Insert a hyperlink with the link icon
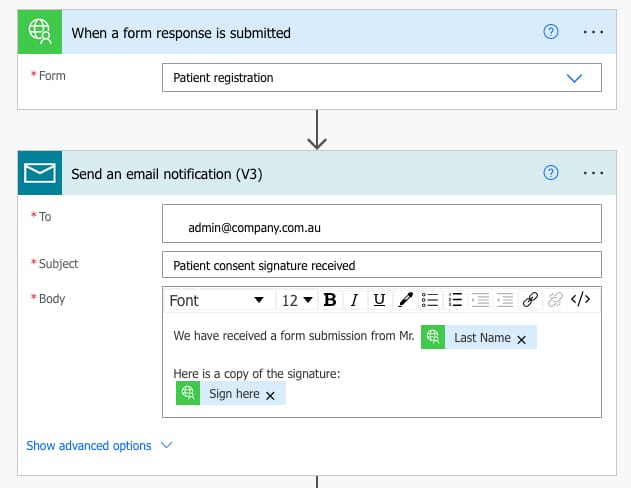Viewport: 631px width, 488px height. [530, 300]
